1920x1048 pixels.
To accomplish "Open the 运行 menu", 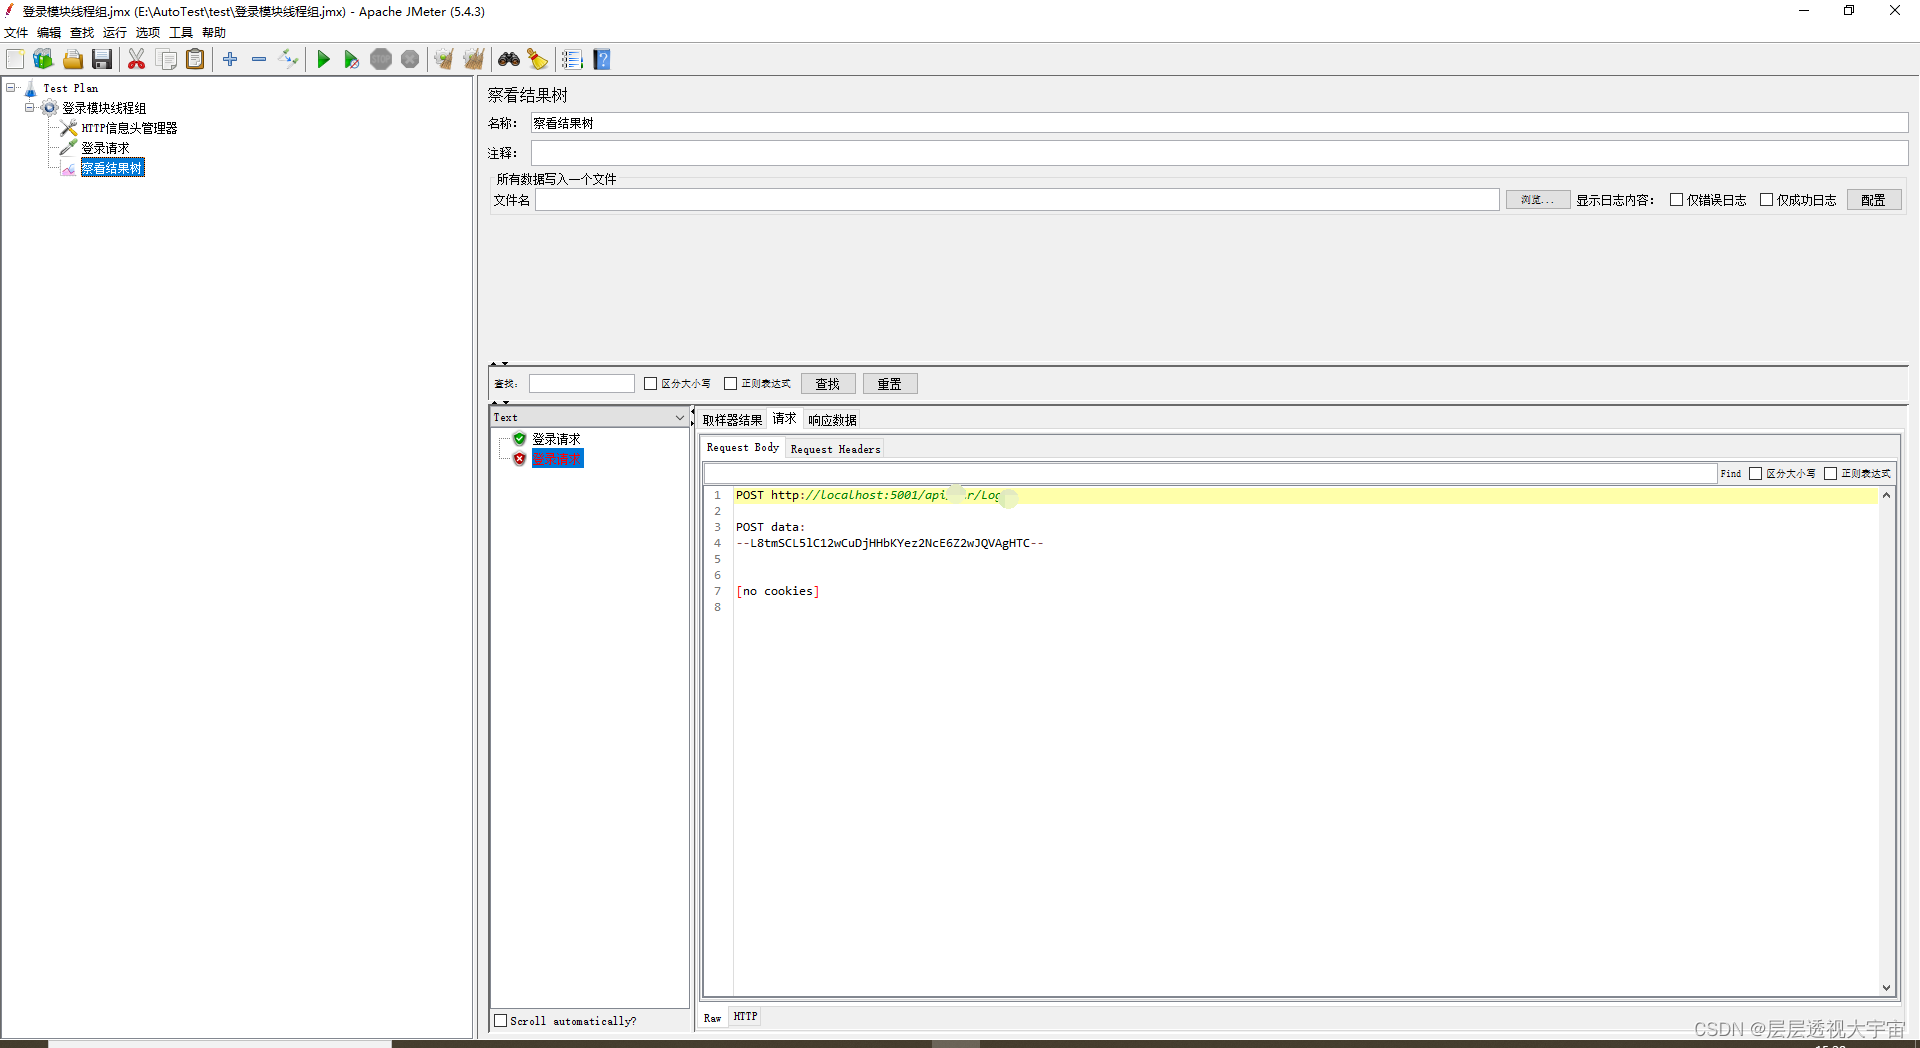I will [x=115, y=33].
